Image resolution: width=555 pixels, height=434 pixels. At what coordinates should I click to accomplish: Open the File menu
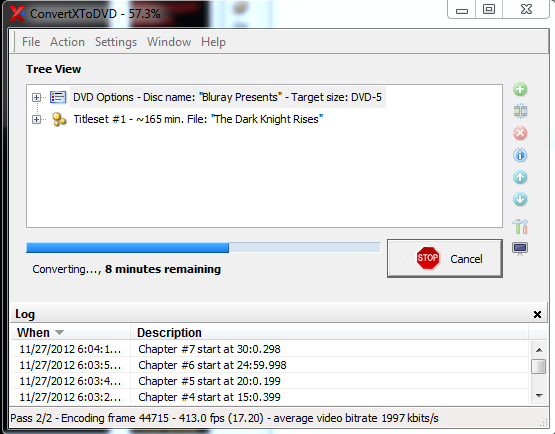pyautogui.click(x=31, y=42)
